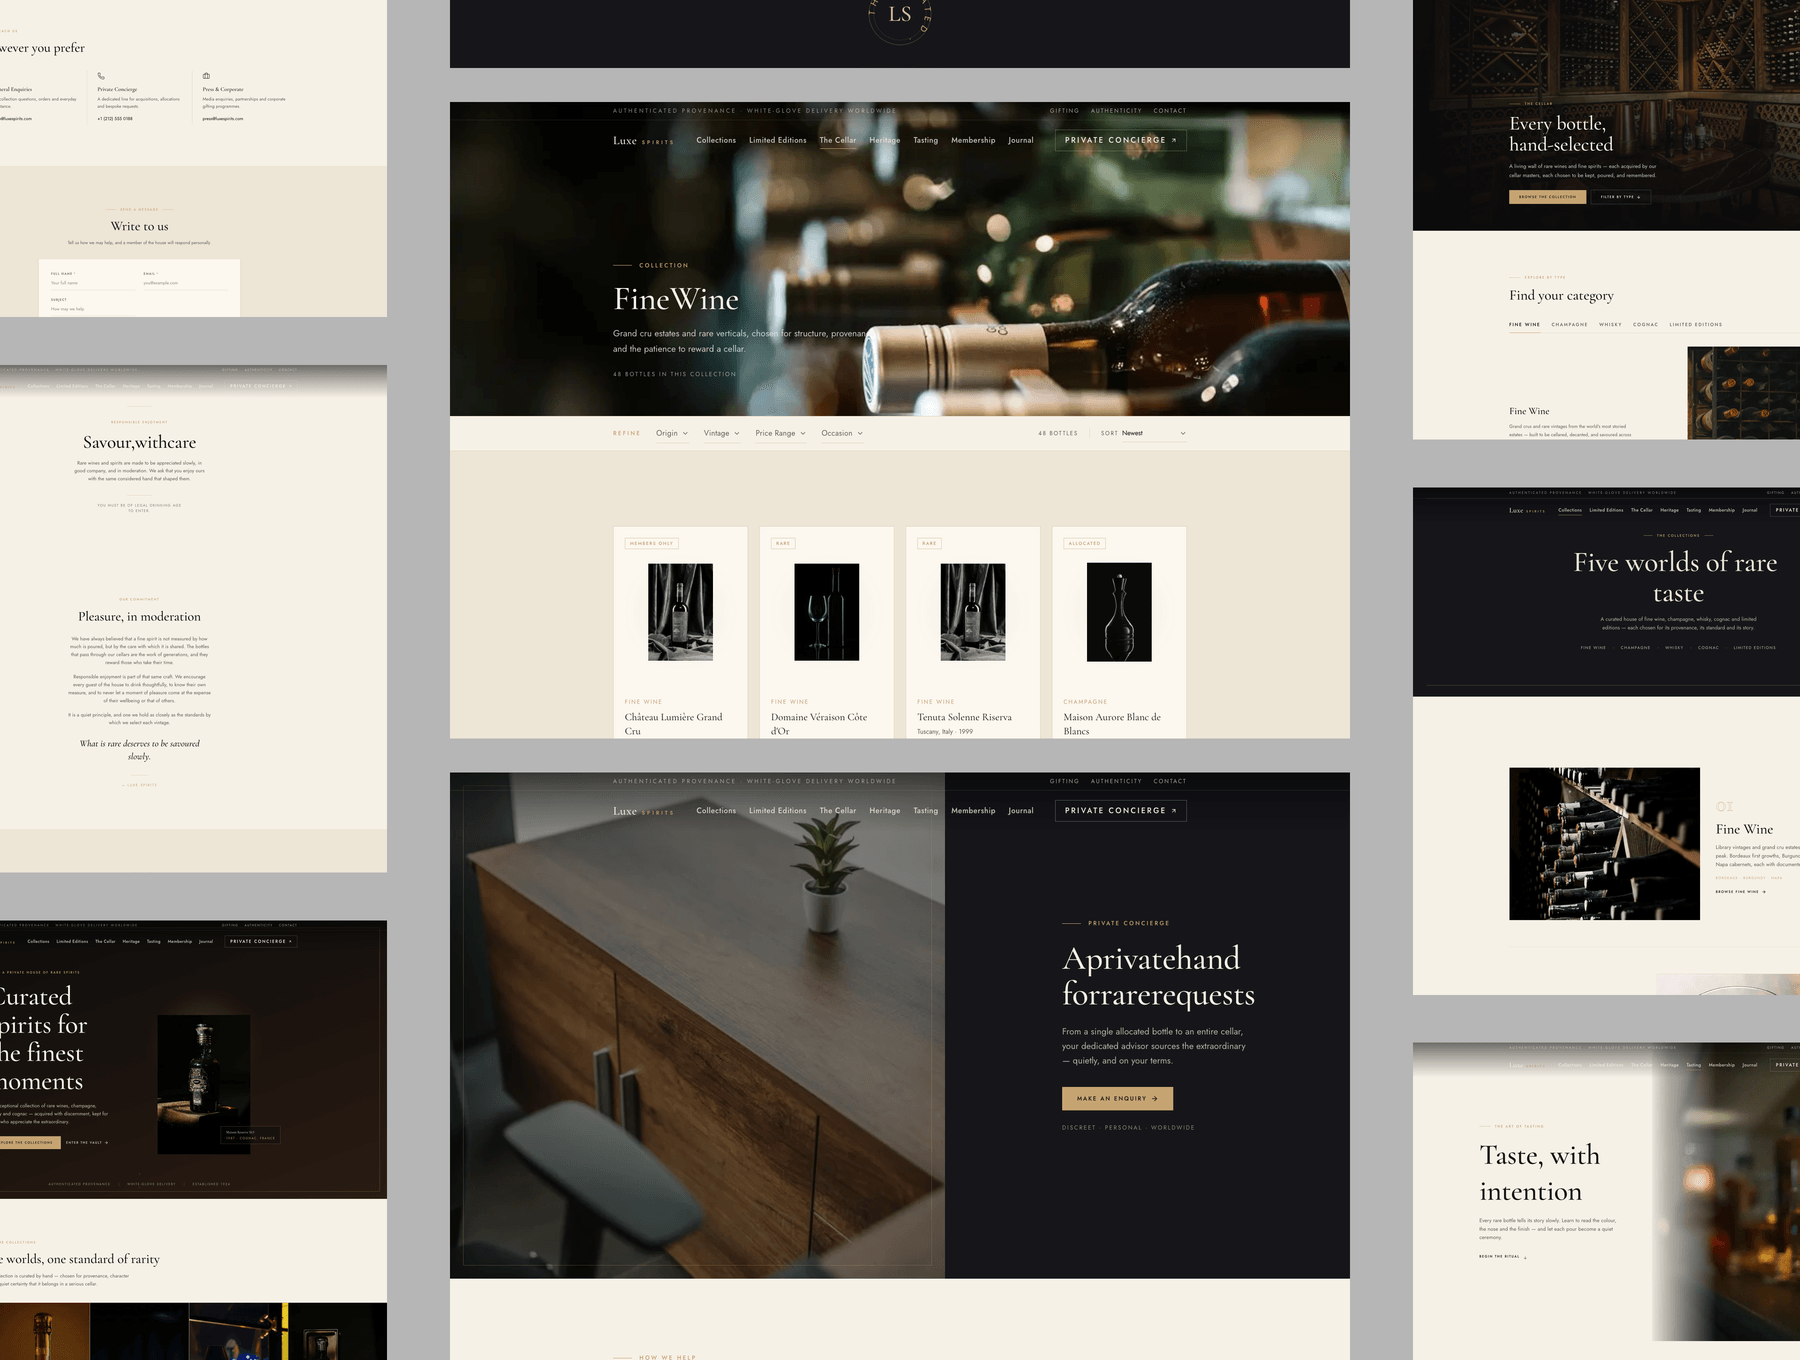This screenshot has width=1800, height=1360.
Task: Select Champagne tab under Find your category
Action: [x=1569, y=324]
